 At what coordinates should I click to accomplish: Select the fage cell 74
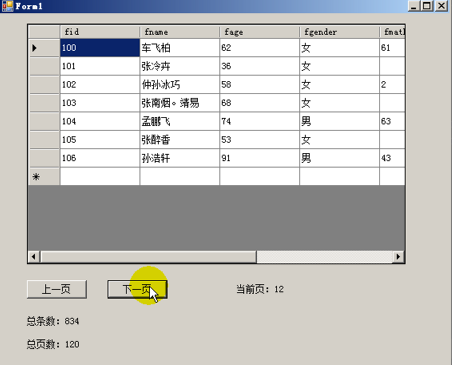(x=259, y=121)
